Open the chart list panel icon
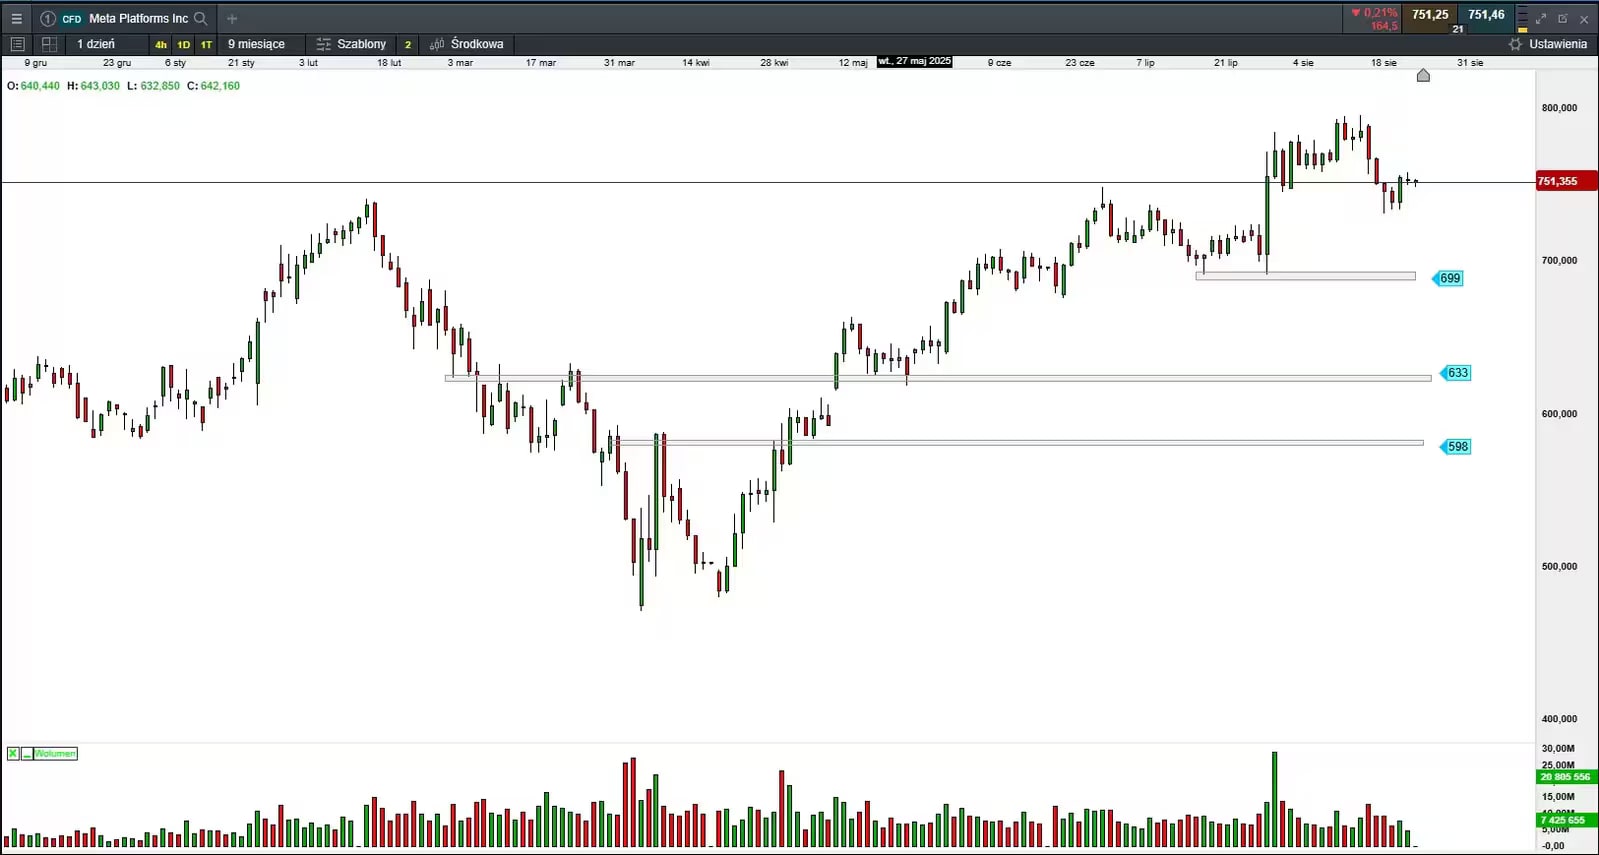Image resolution: width=1599 pixels, height=855 pixels. pyautogui.click(x=17, y=44)
